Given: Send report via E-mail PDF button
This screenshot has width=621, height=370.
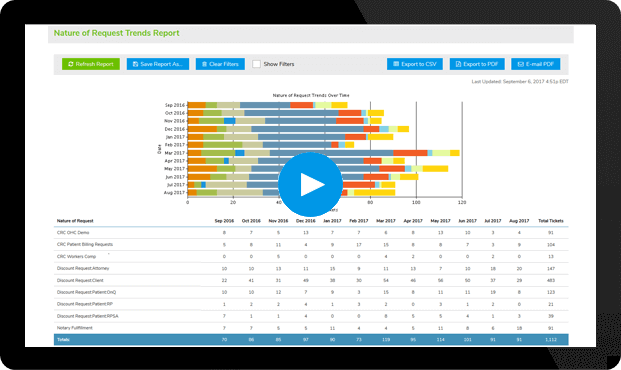Looking at the screenshot, I should pos(535,64).
